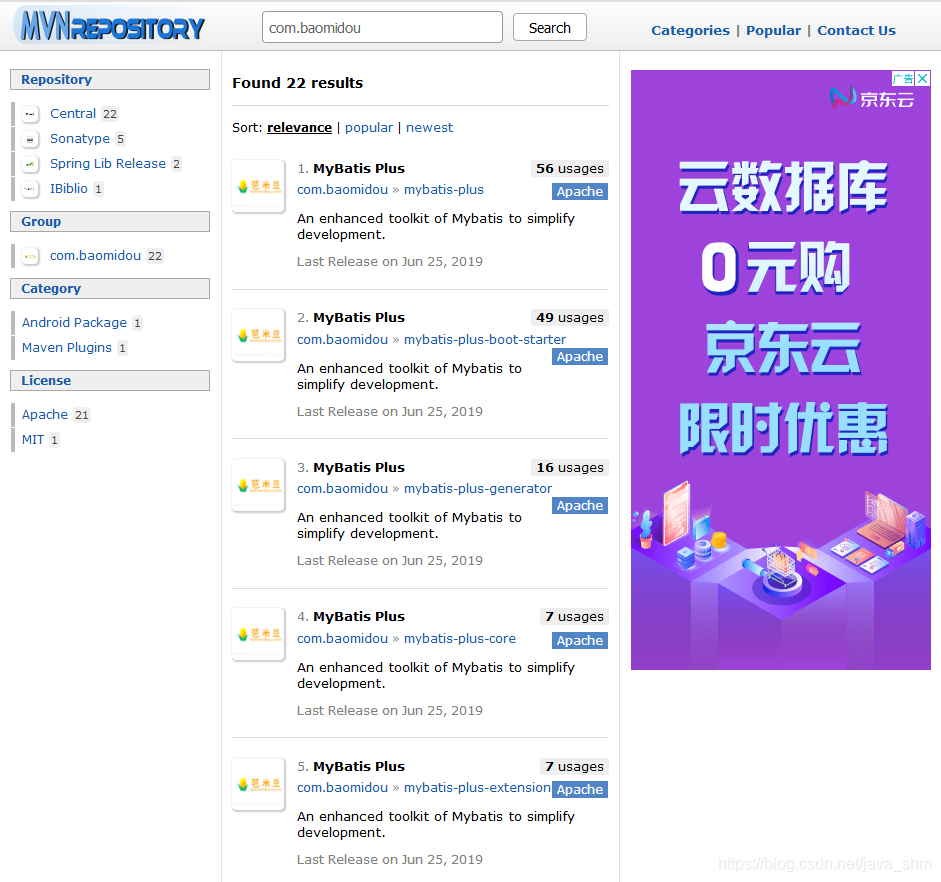941x882 pixels.
Task: Click the Sonatype repository icon
Action: 30,139
